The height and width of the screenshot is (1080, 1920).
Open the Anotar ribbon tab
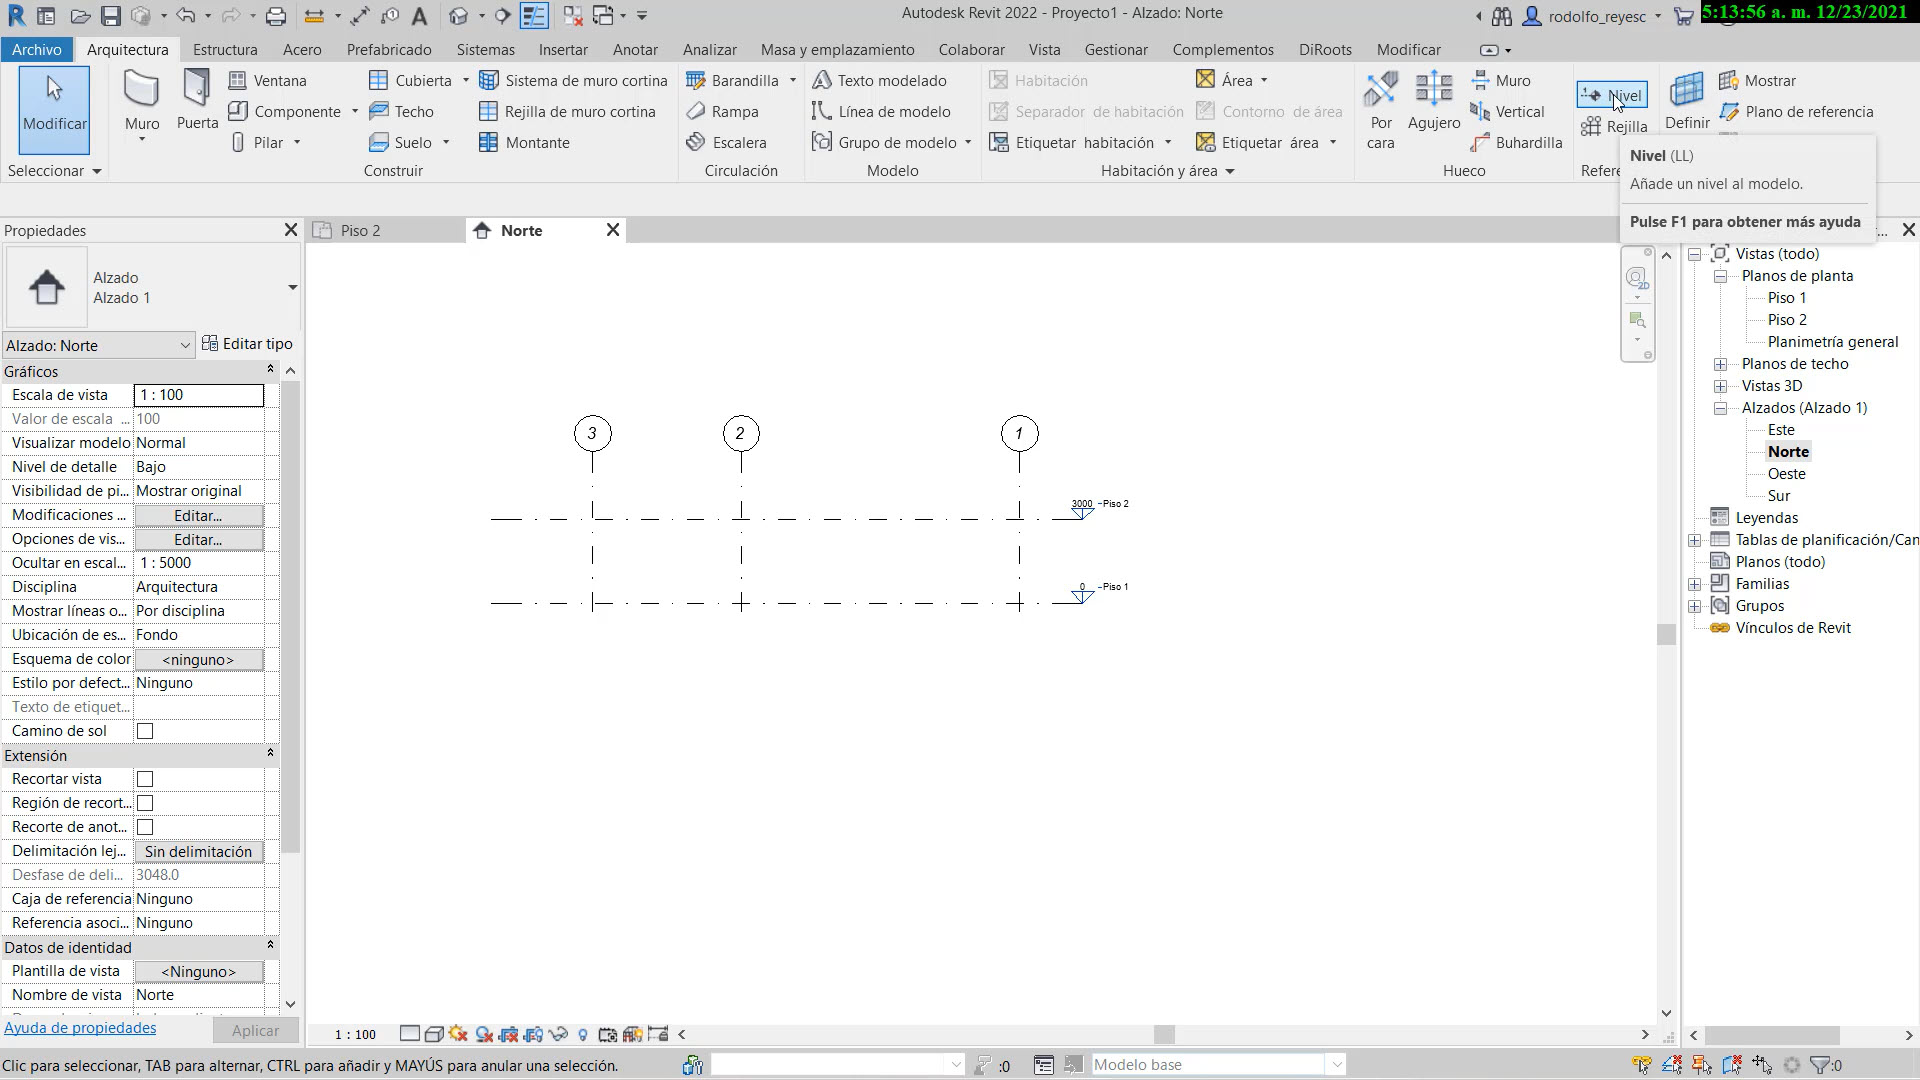point(635,49)
